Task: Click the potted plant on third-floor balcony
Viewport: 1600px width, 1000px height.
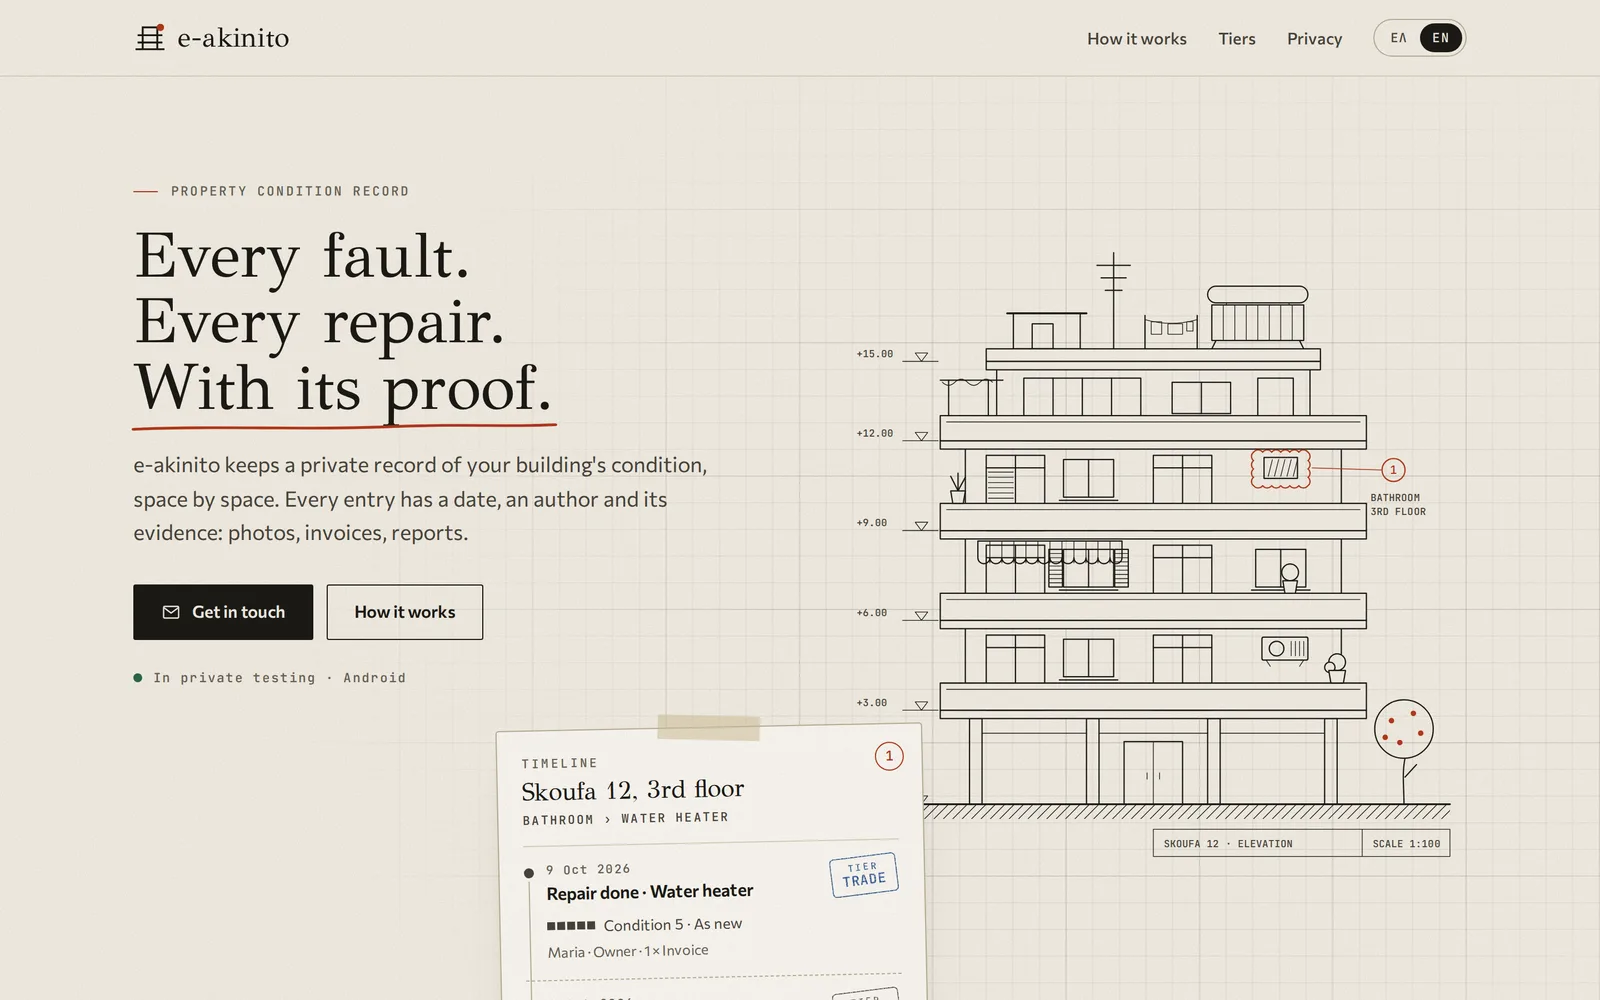Action: click(957, 488)
